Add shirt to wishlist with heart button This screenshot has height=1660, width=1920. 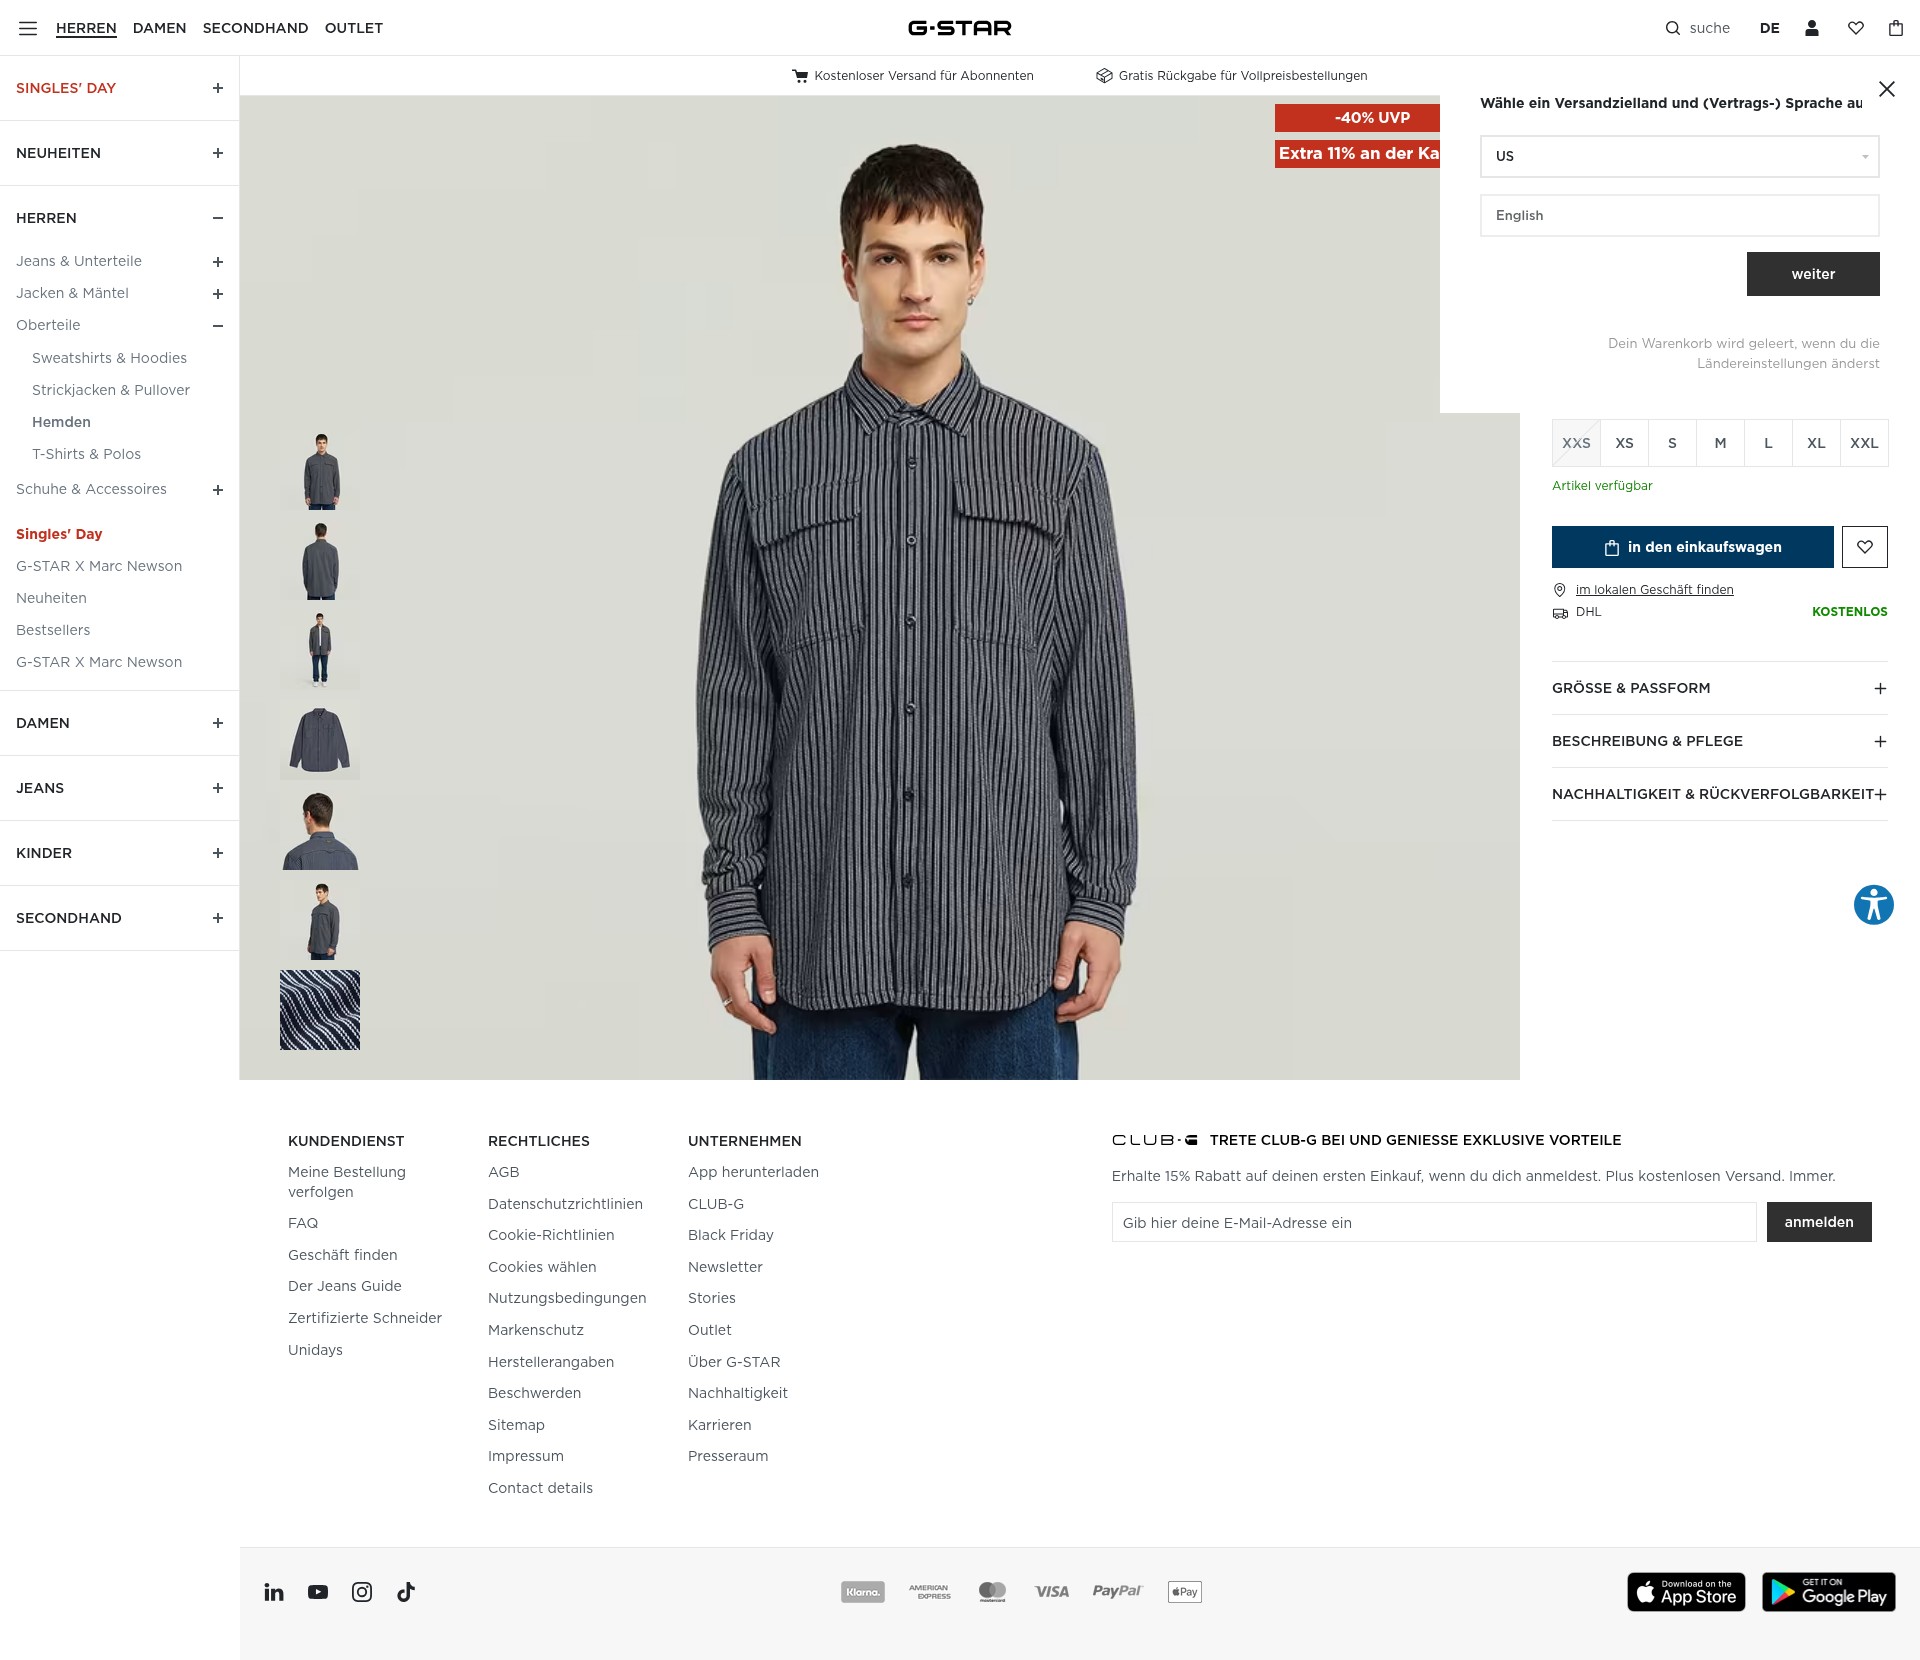(x=1864, y=547)
